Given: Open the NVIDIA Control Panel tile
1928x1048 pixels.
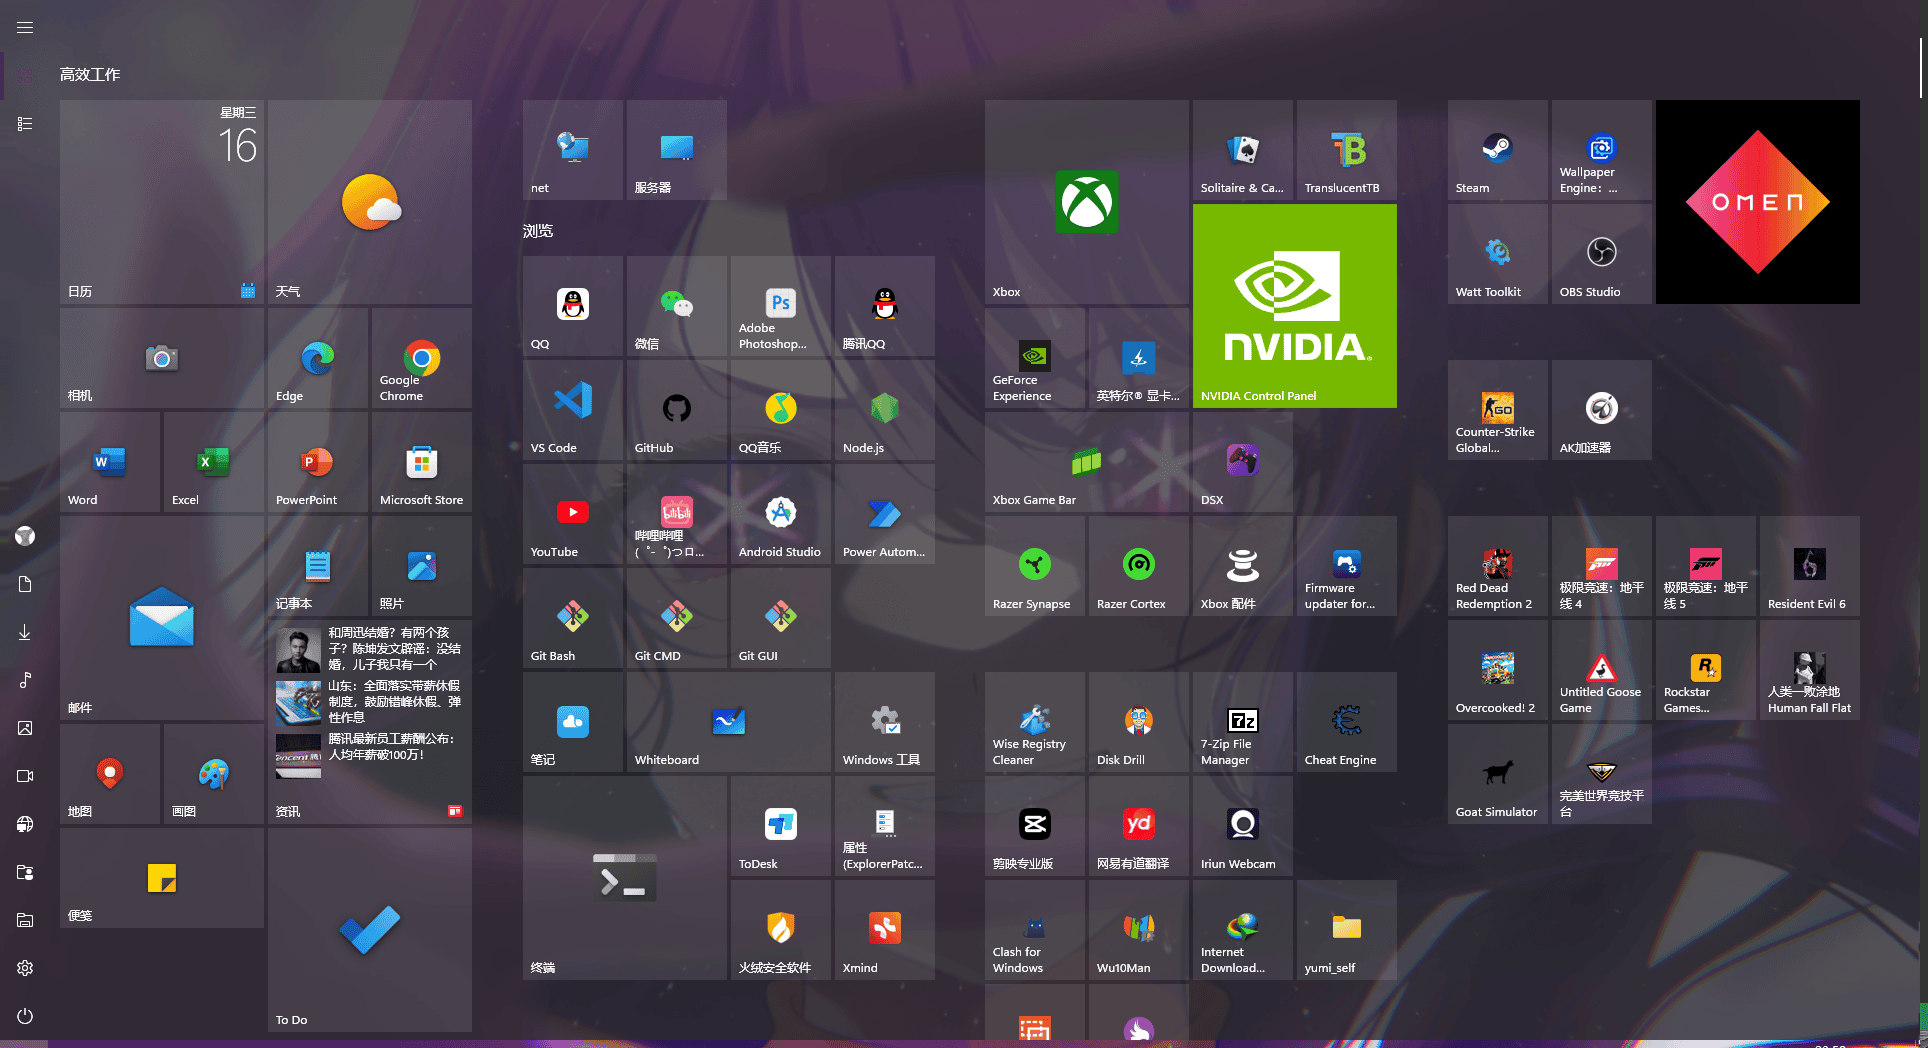Looking at the screenshot, I should coord(1294,305).
